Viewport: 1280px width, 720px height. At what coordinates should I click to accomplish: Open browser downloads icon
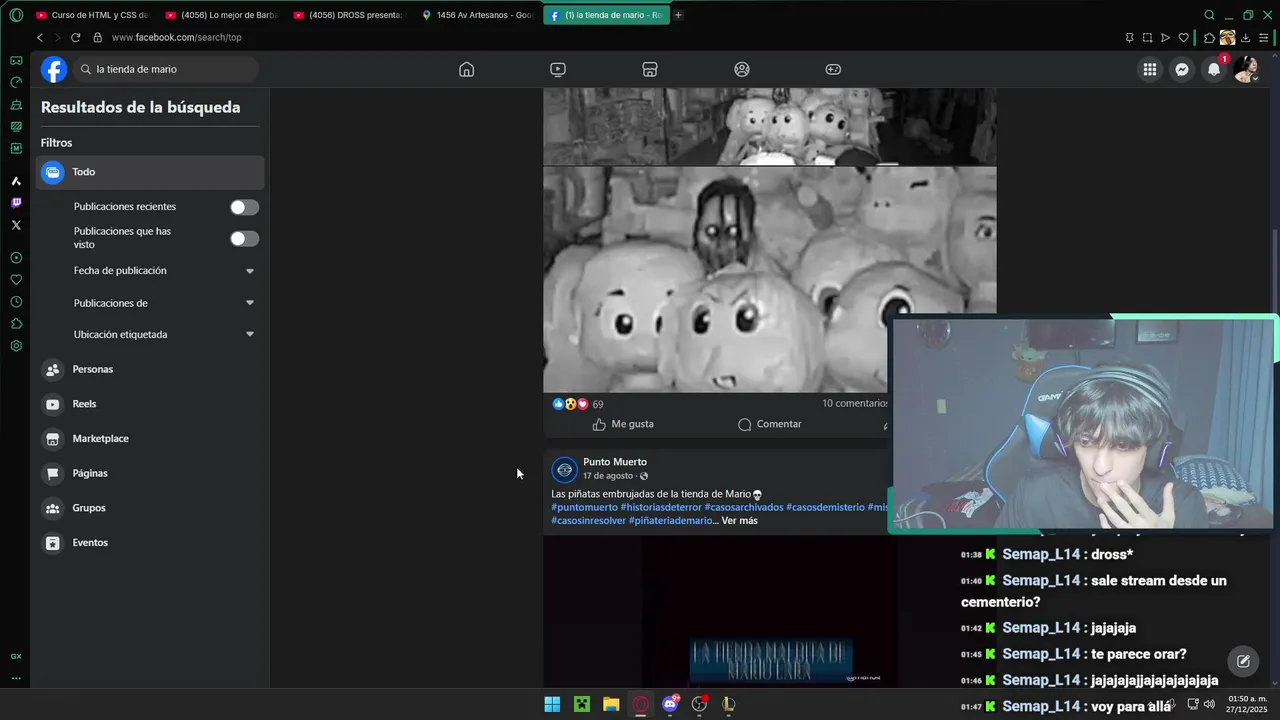[x=1245, y=38]
